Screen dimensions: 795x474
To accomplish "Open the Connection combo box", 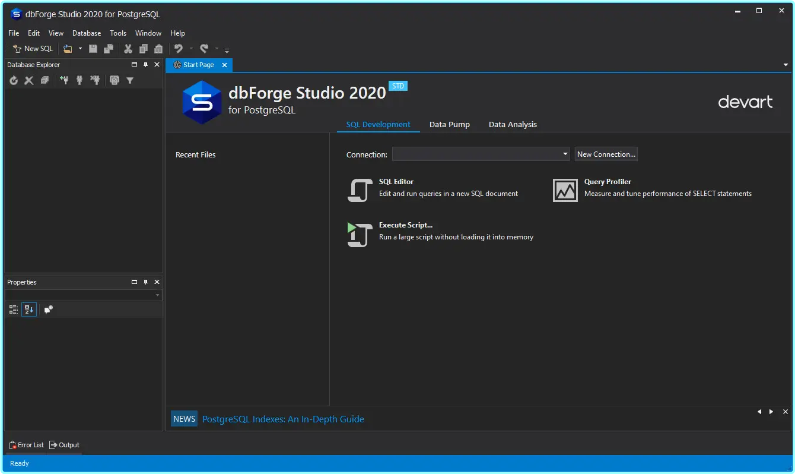I will pos(481,154).
